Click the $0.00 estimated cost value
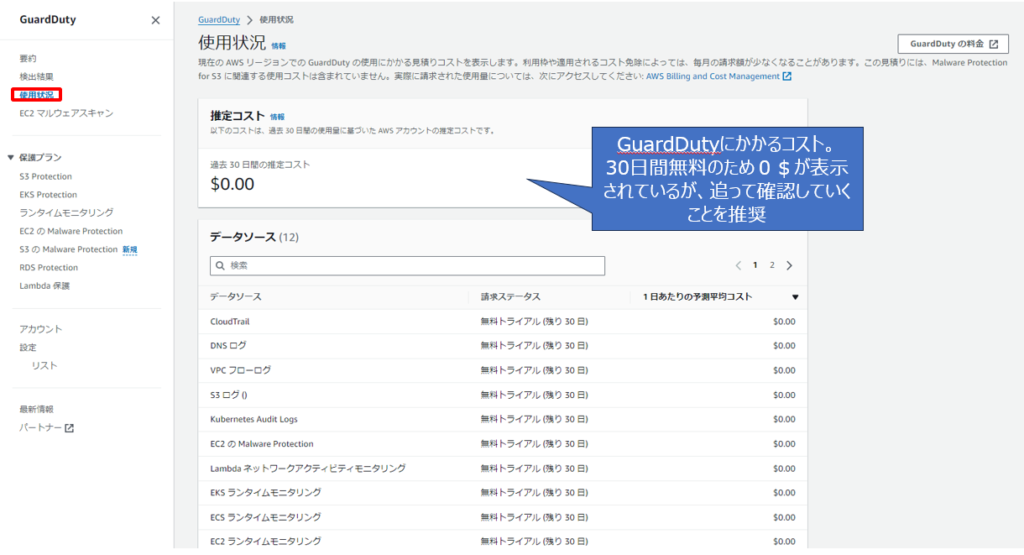 (232, 184)
